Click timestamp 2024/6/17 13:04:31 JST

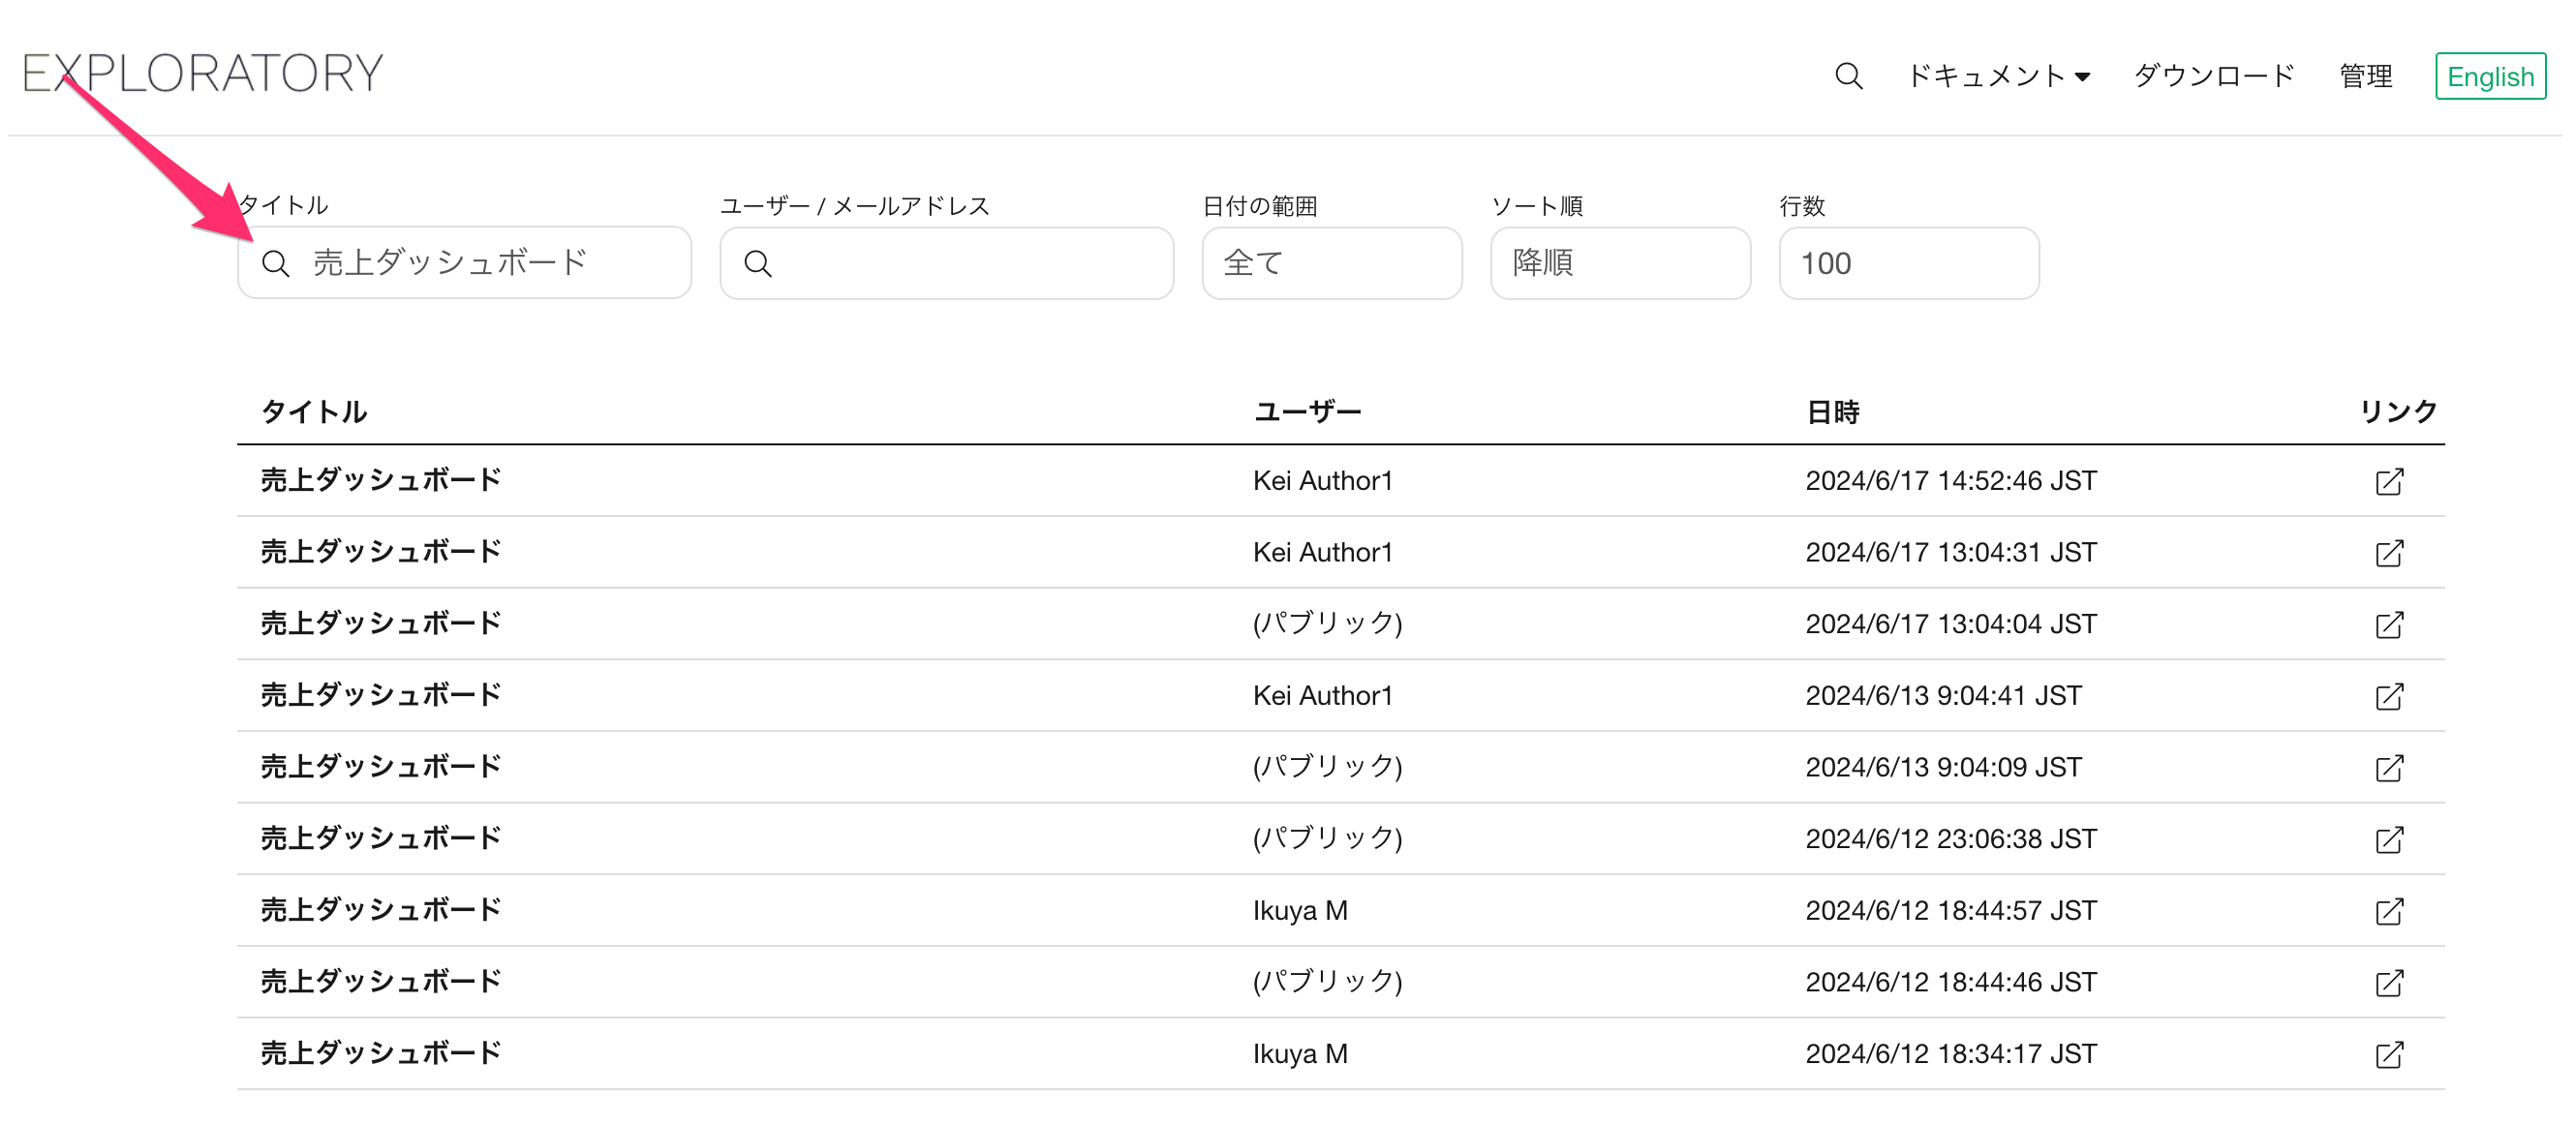(1950, 553)
